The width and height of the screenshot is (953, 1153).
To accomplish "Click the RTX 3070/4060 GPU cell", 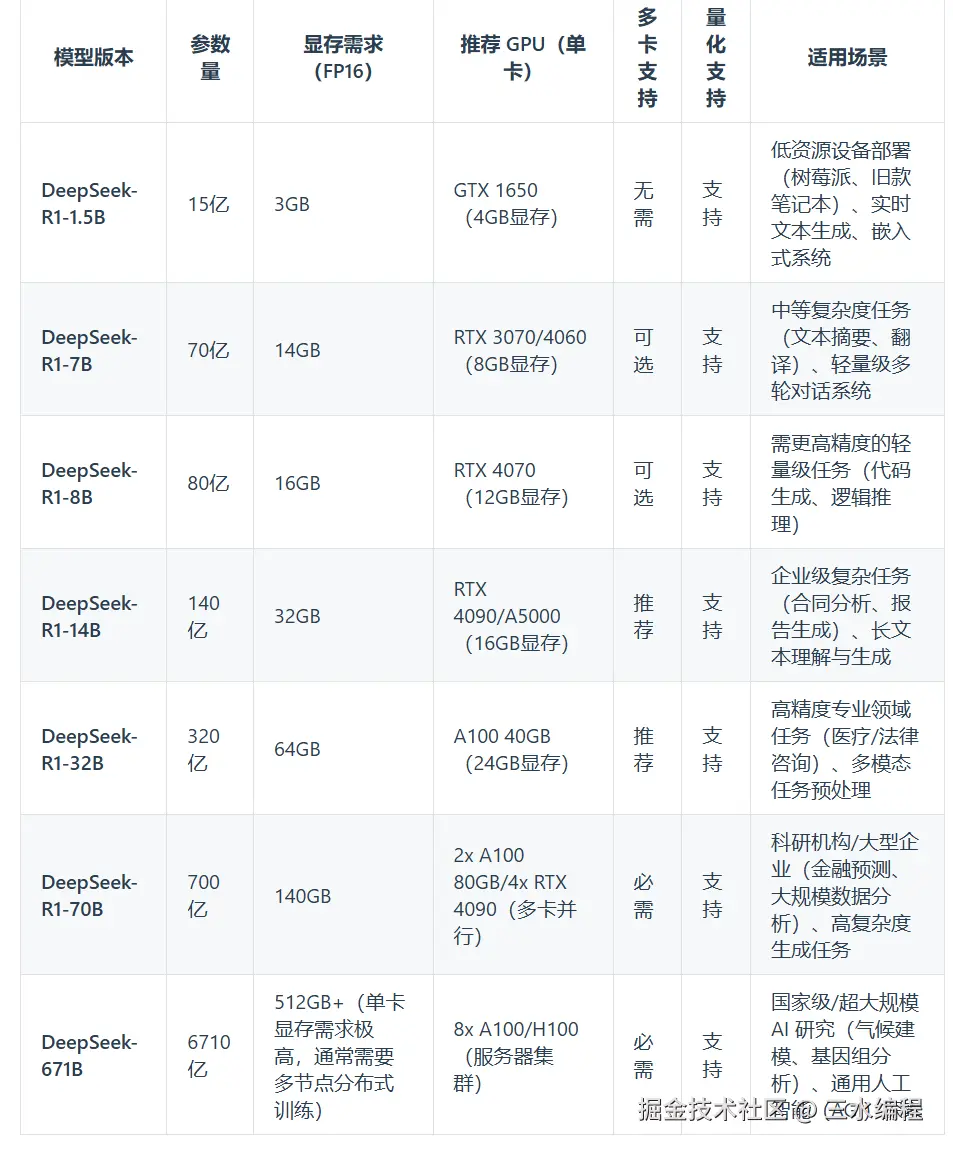I will pos(519,350).
